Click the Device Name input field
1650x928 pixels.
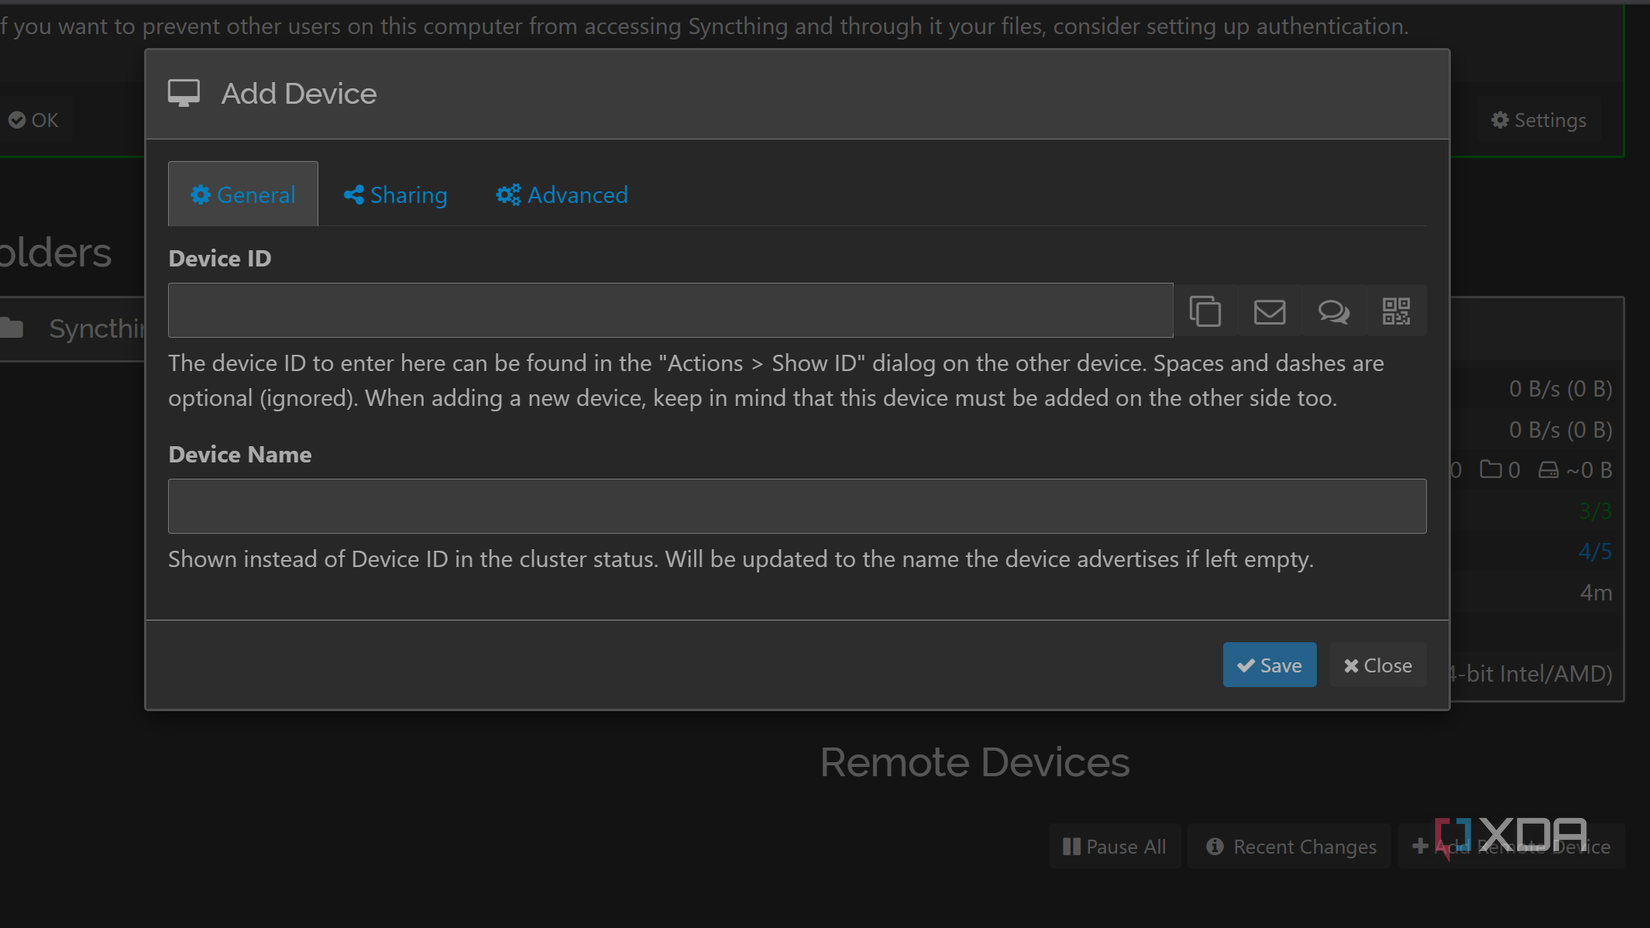click(797, 506)
